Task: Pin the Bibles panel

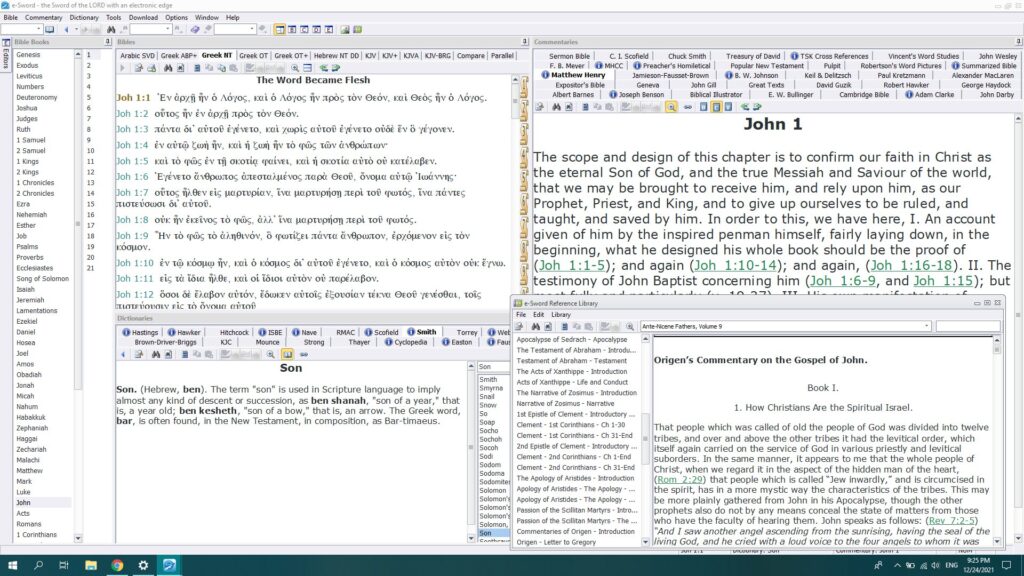Action: (x=524, y=42)
